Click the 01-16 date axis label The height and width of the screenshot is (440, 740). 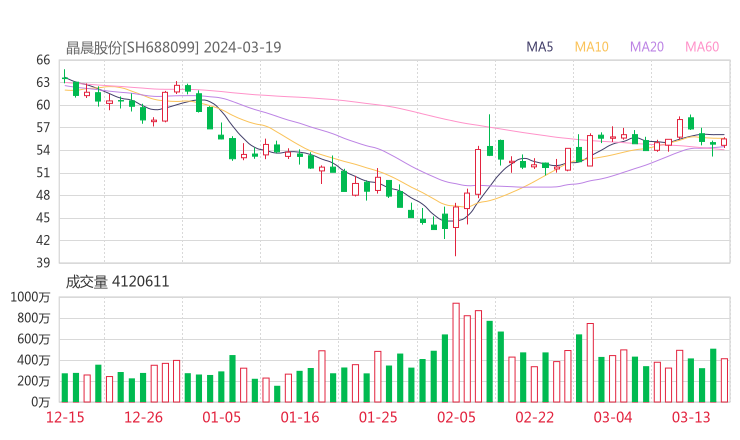click(x=300, y=417)
